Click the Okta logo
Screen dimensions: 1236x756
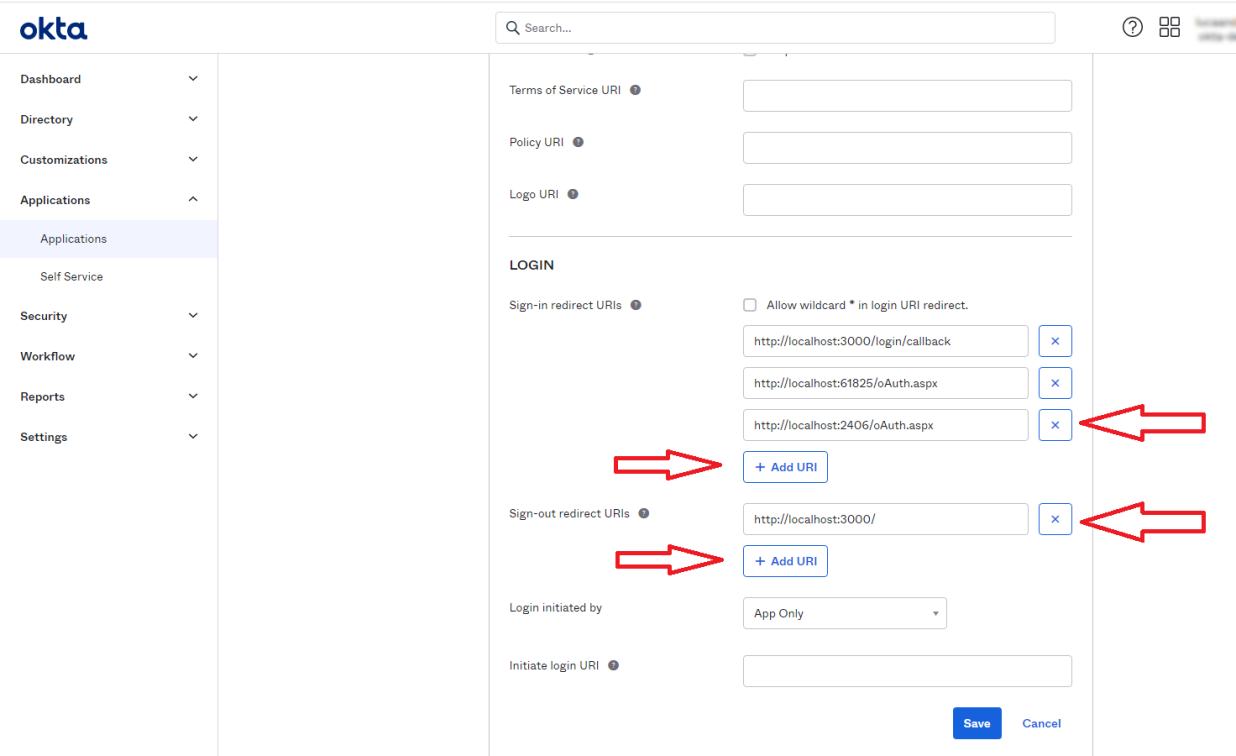click(54, 29)
